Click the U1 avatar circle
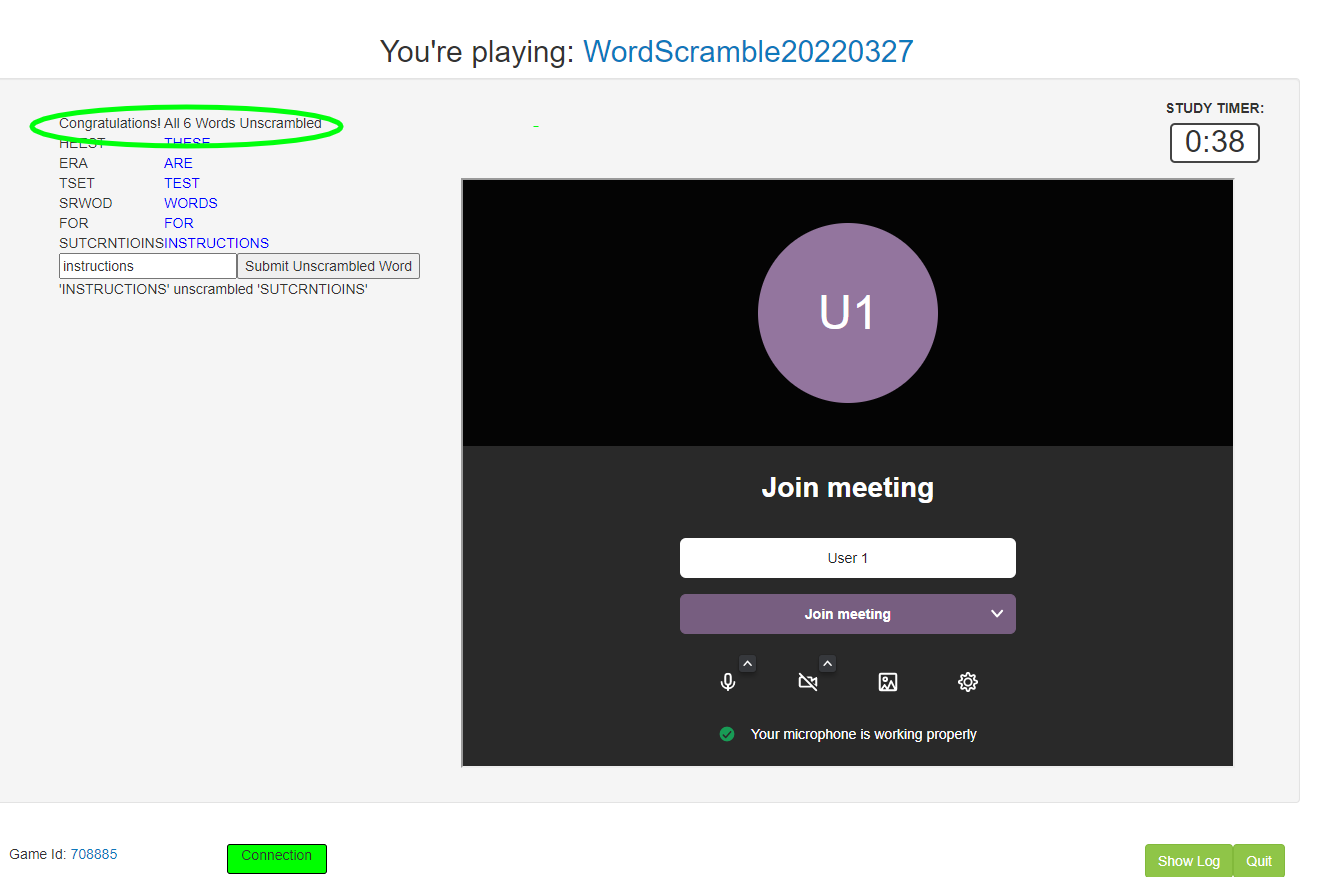This screenshot has width=1329, height=889. [x=847, y=313]
